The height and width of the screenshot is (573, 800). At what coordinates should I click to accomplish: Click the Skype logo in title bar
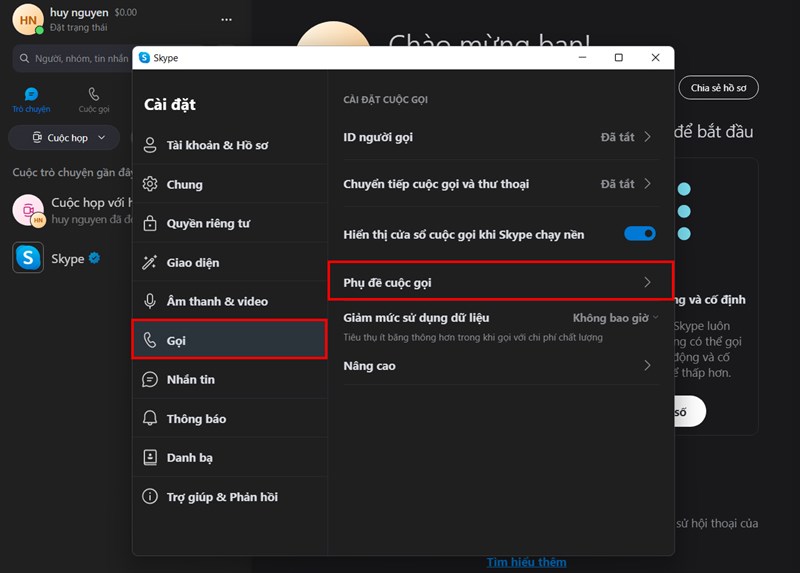click(144, 58)
